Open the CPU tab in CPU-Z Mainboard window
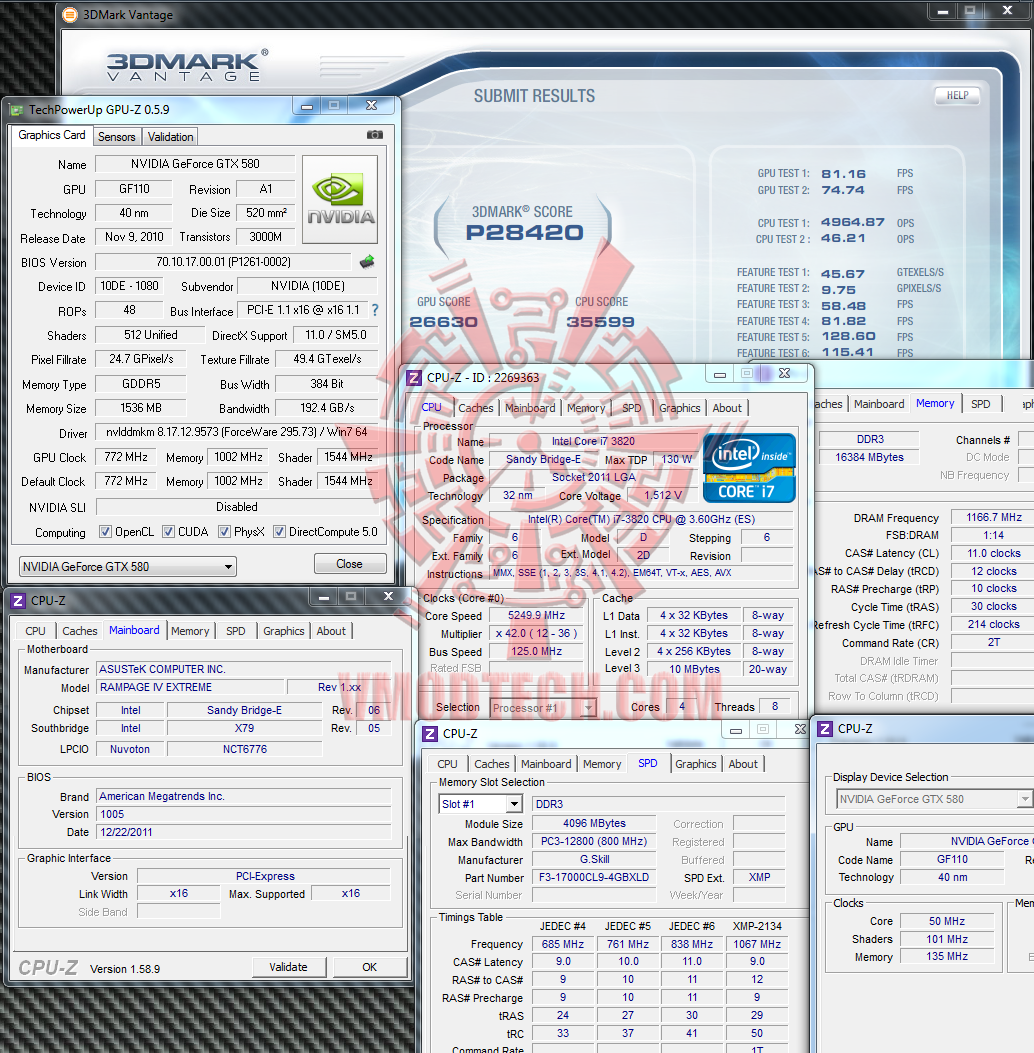This screenshot has height=1053, width=1034. (x=35, y=631)
